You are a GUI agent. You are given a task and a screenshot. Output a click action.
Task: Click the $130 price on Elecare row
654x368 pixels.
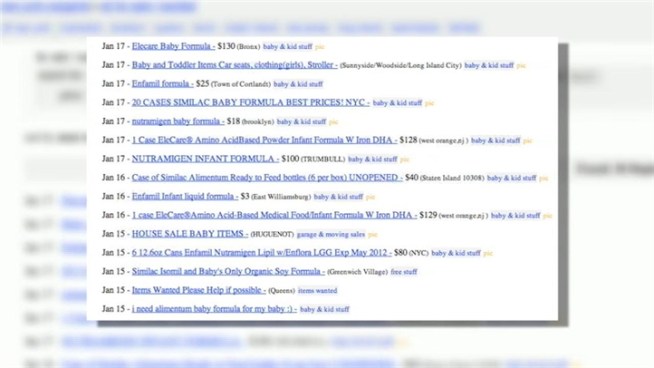pyautogui.click(x=226, y=46)
